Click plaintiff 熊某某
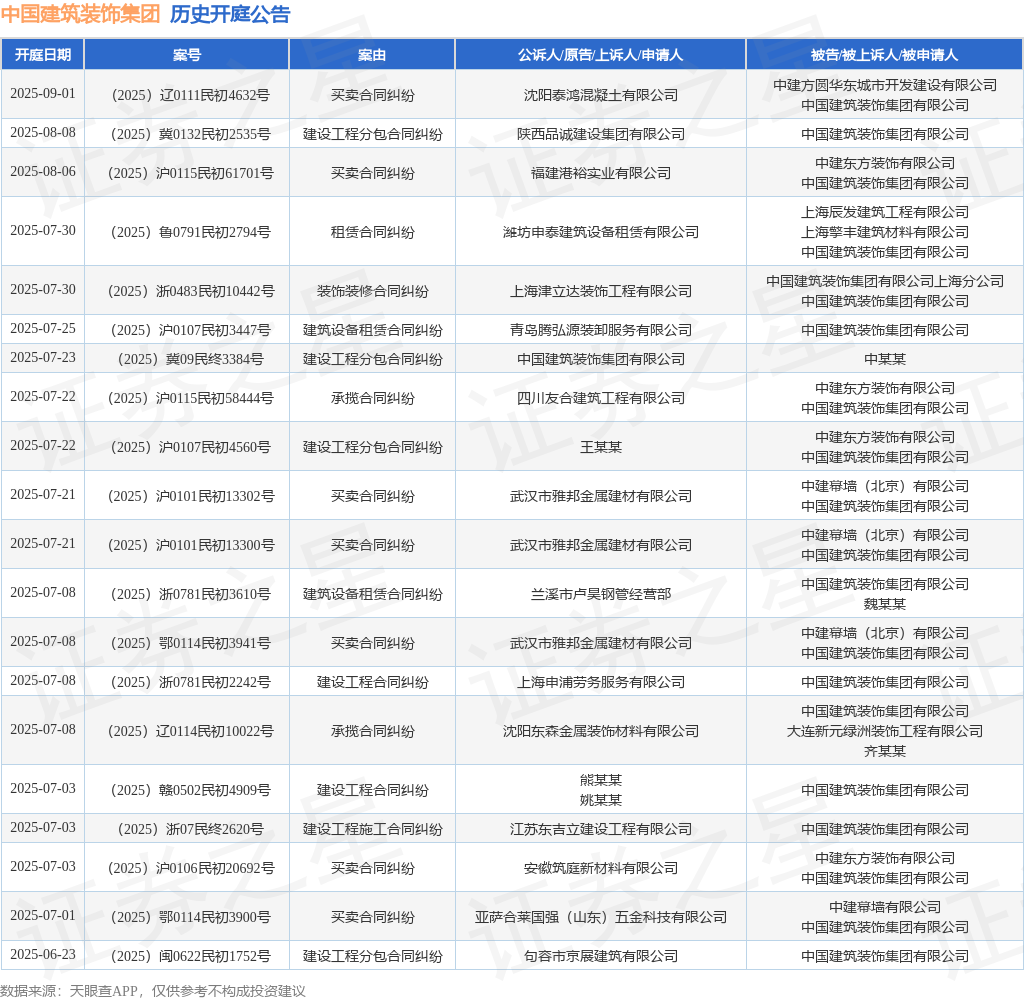Viewport: 1024px width, 1000px height. 601,780
